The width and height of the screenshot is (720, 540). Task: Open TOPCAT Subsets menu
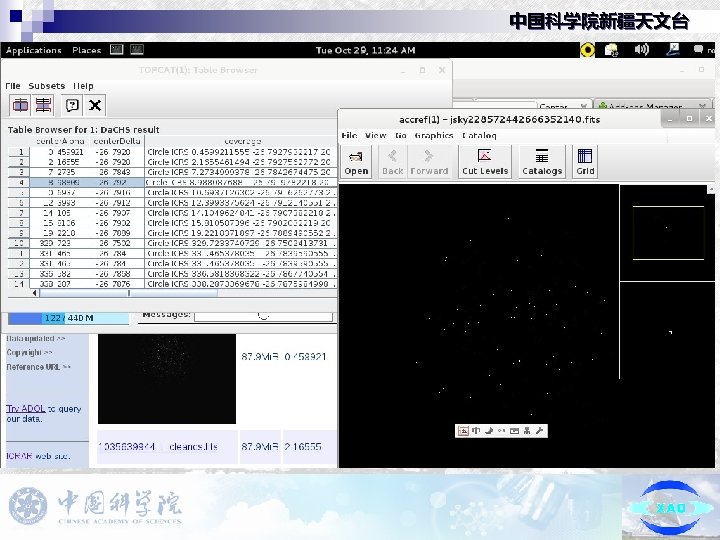click(x=46, y=86)
